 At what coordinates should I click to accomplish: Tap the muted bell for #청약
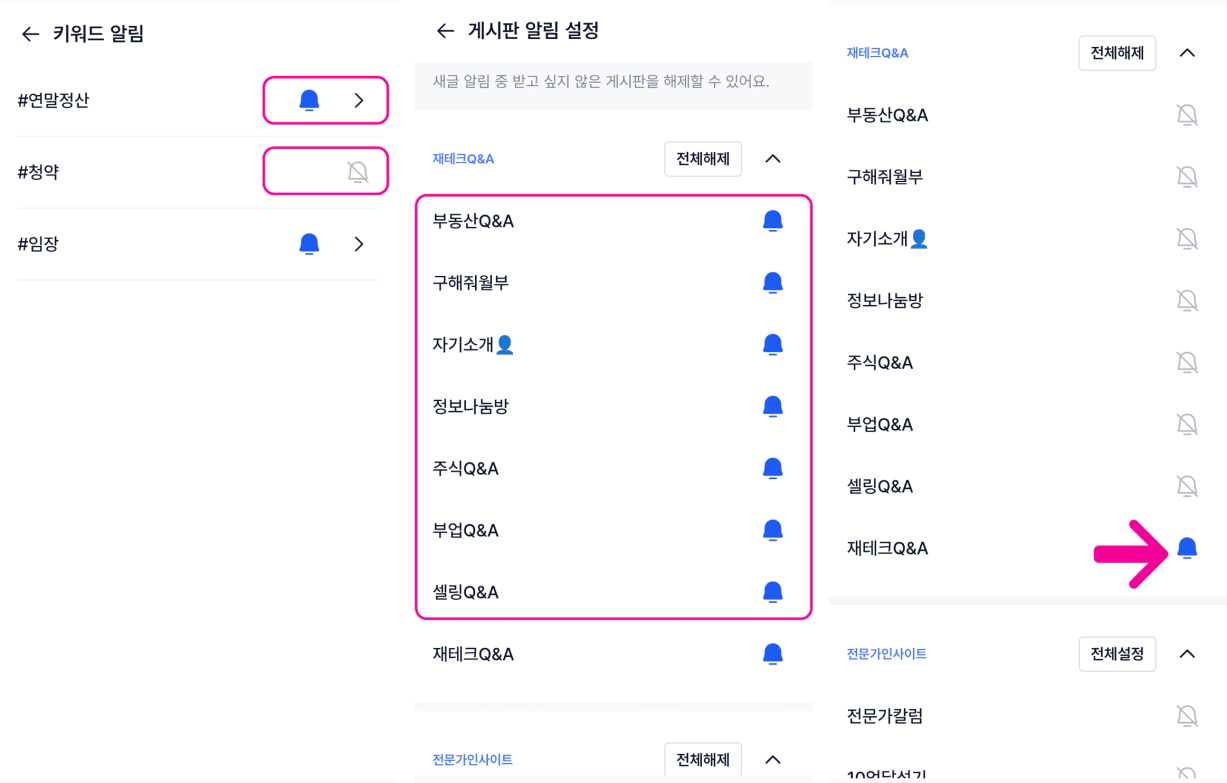coord(357,172)
